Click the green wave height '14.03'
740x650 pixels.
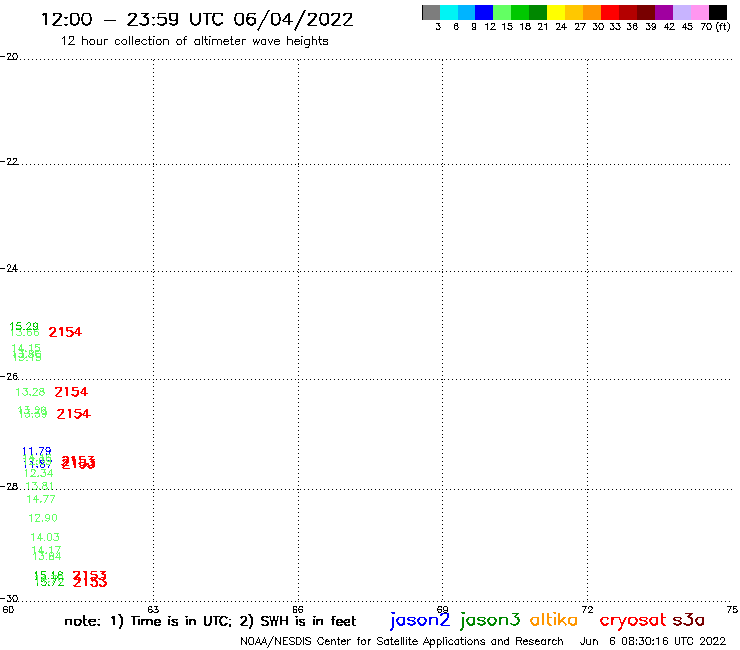45,537
